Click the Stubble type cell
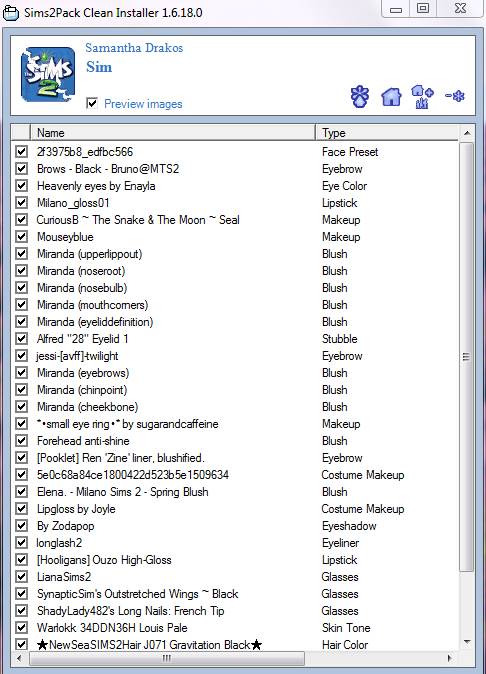Image resolution: width=486 pixels, height=674 pixels. click(339, 339)
